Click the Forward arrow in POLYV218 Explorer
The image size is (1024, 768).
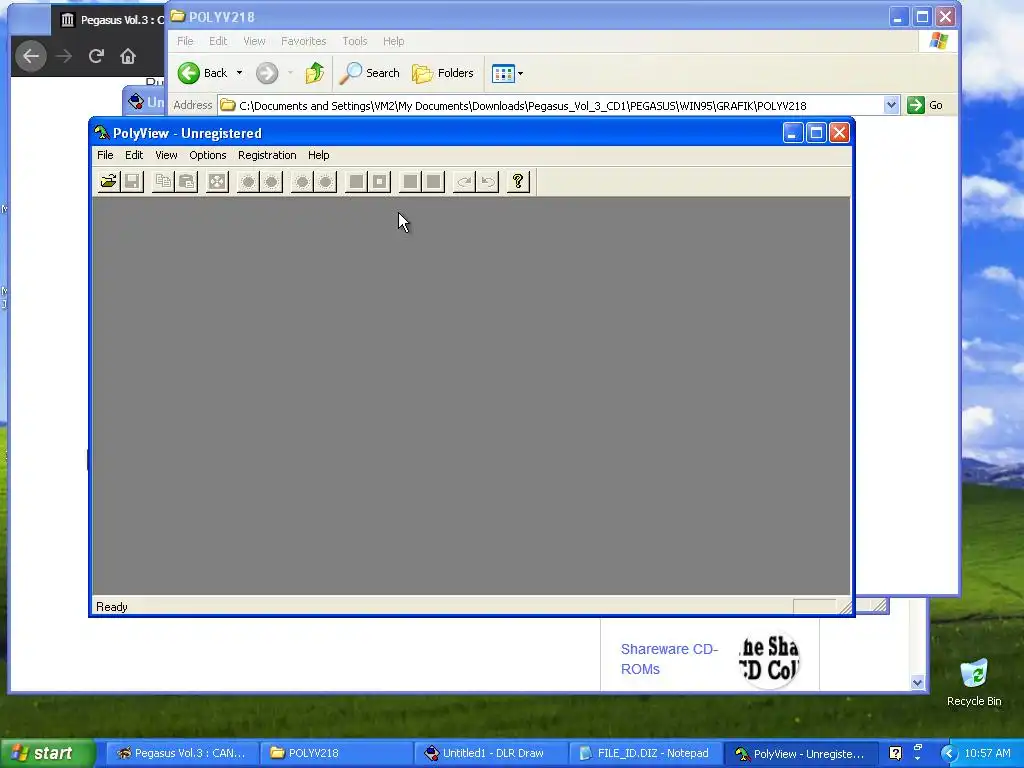pos(266,73)
